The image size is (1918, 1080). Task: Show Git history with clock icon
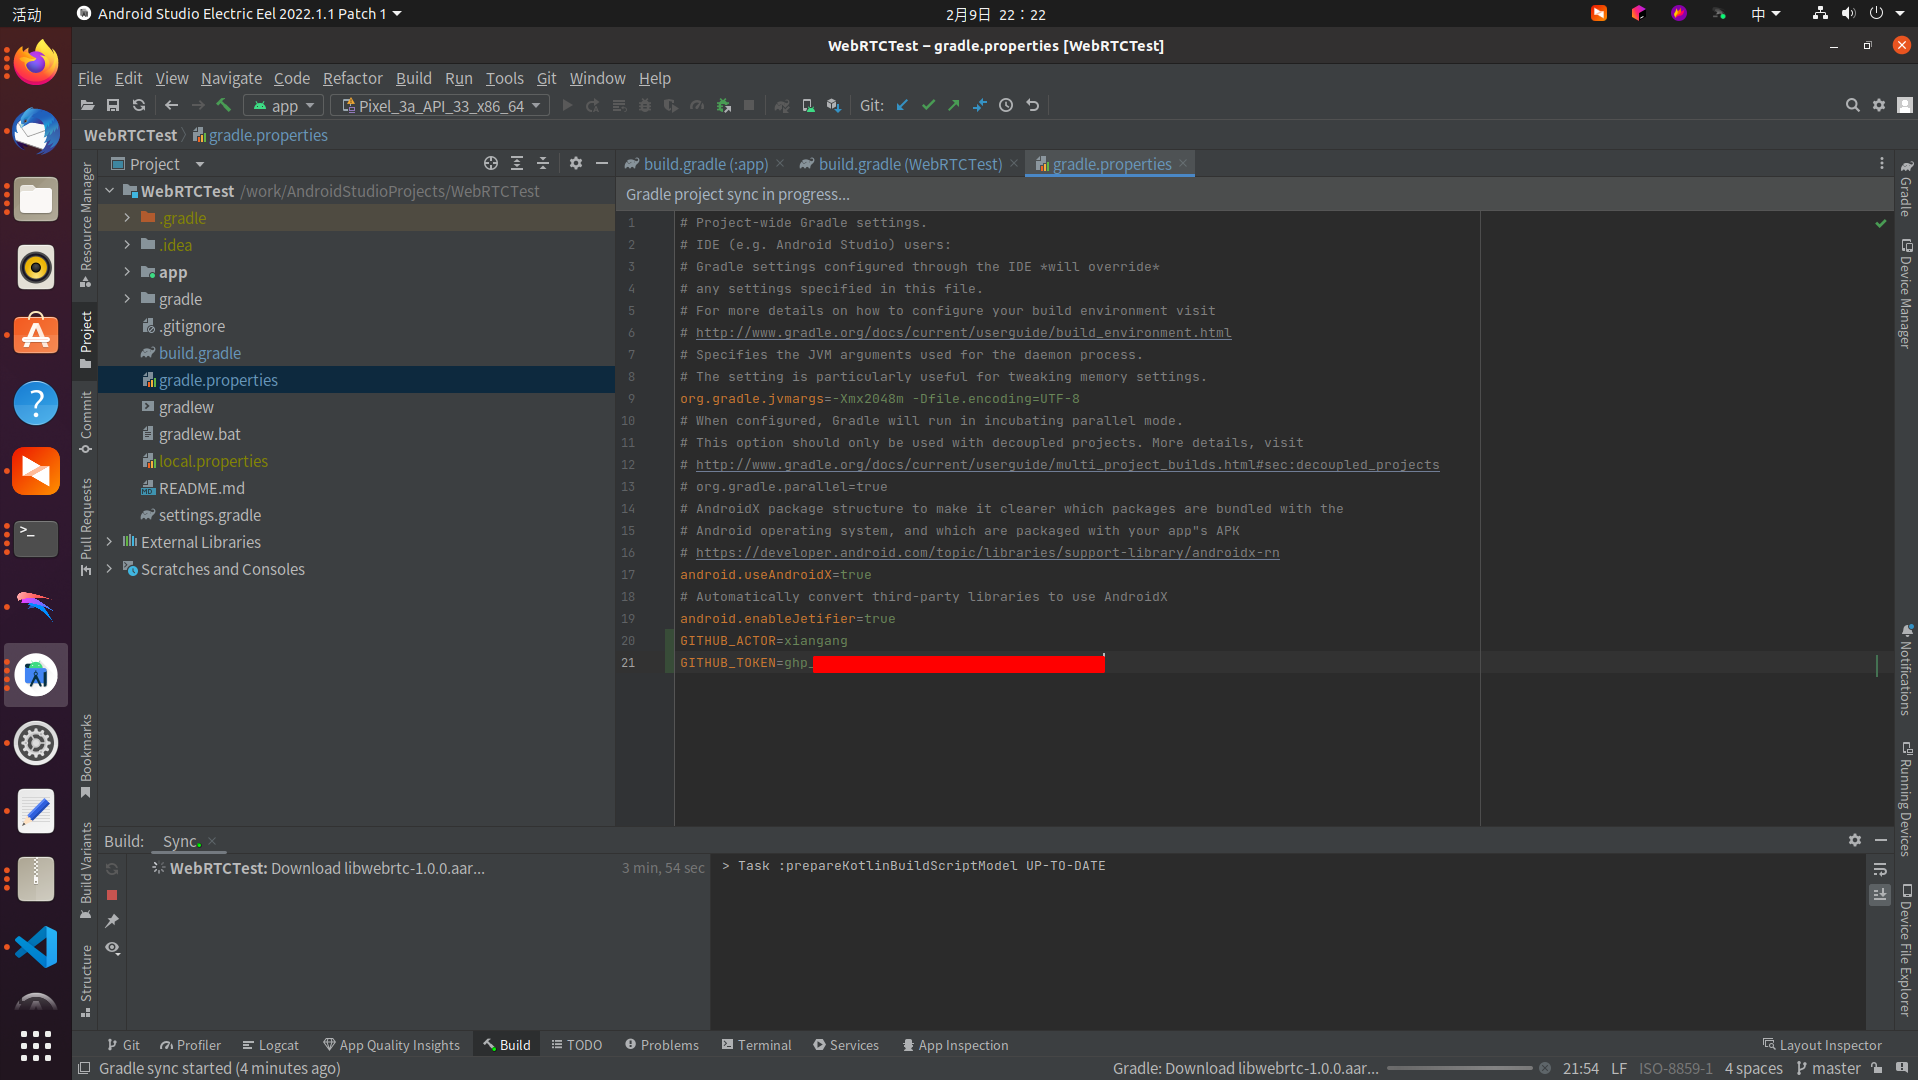(1006, 105)
